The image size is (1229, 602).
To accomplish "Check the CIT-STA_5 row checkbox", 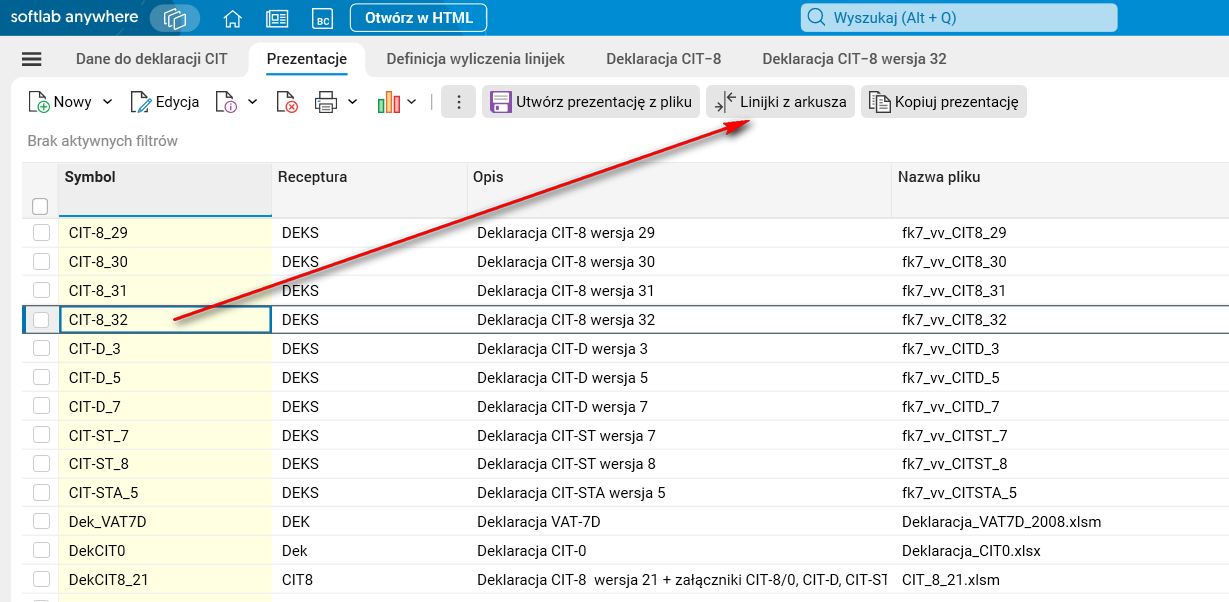I will coord(41,493).
